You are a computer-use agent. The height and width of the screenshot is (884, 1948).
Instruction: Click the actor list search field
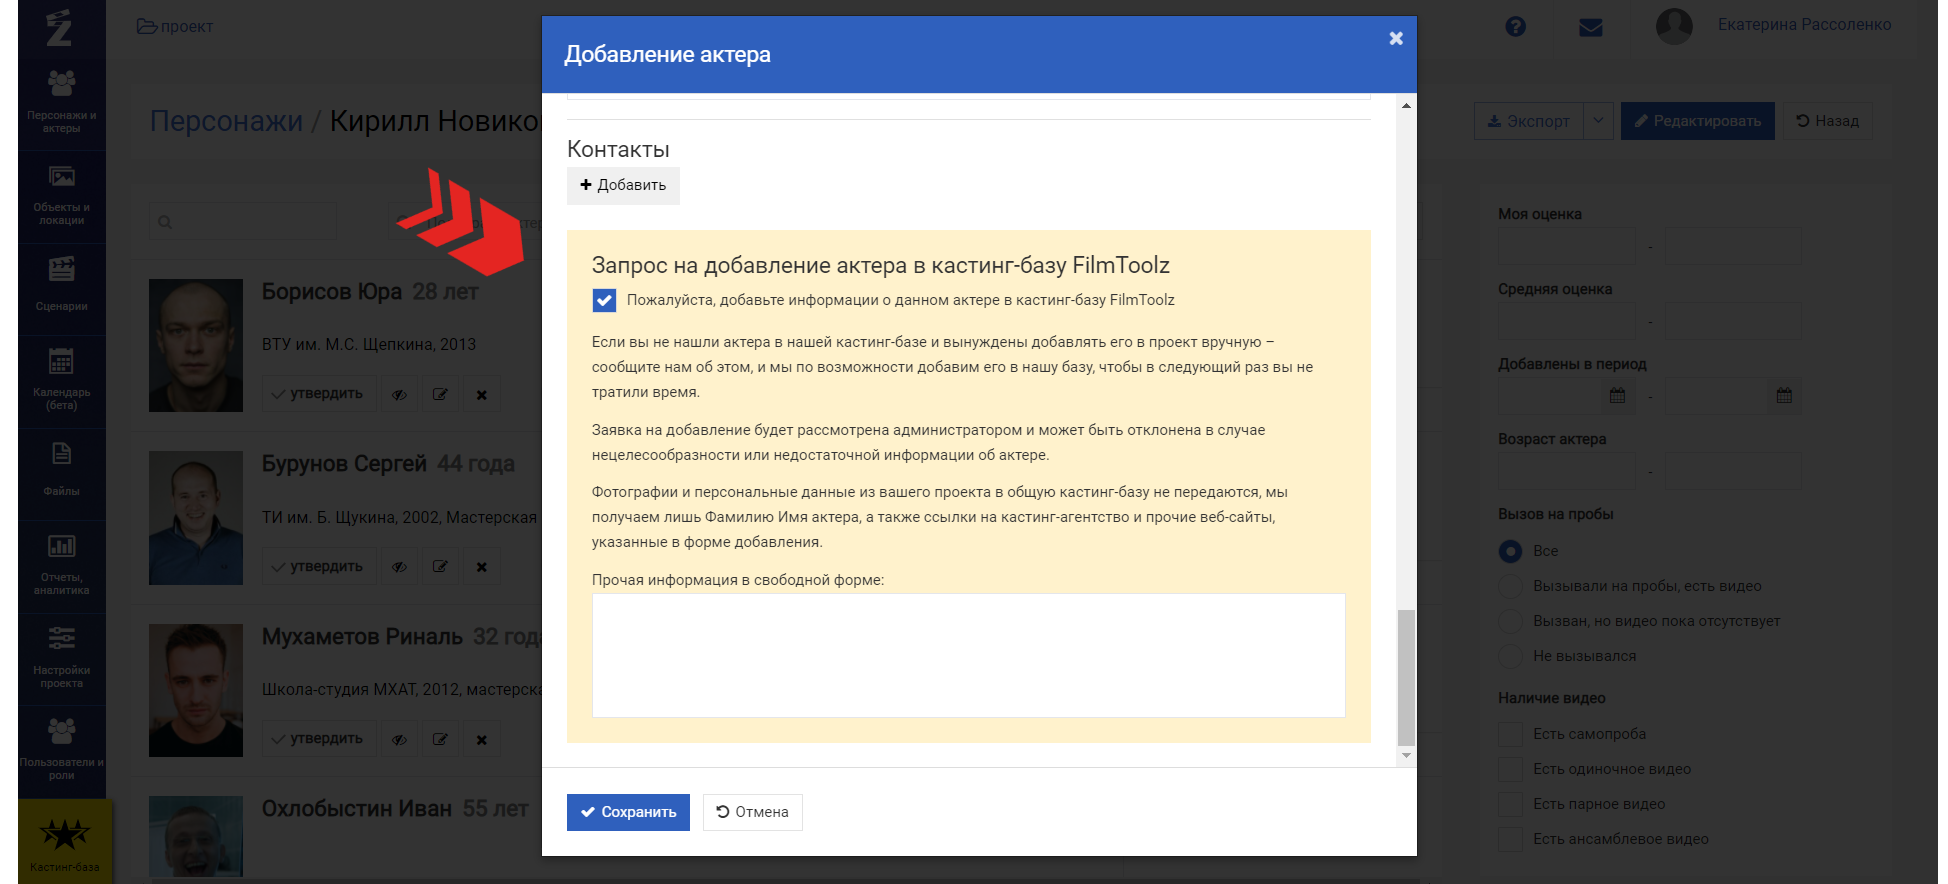(243, 222)
